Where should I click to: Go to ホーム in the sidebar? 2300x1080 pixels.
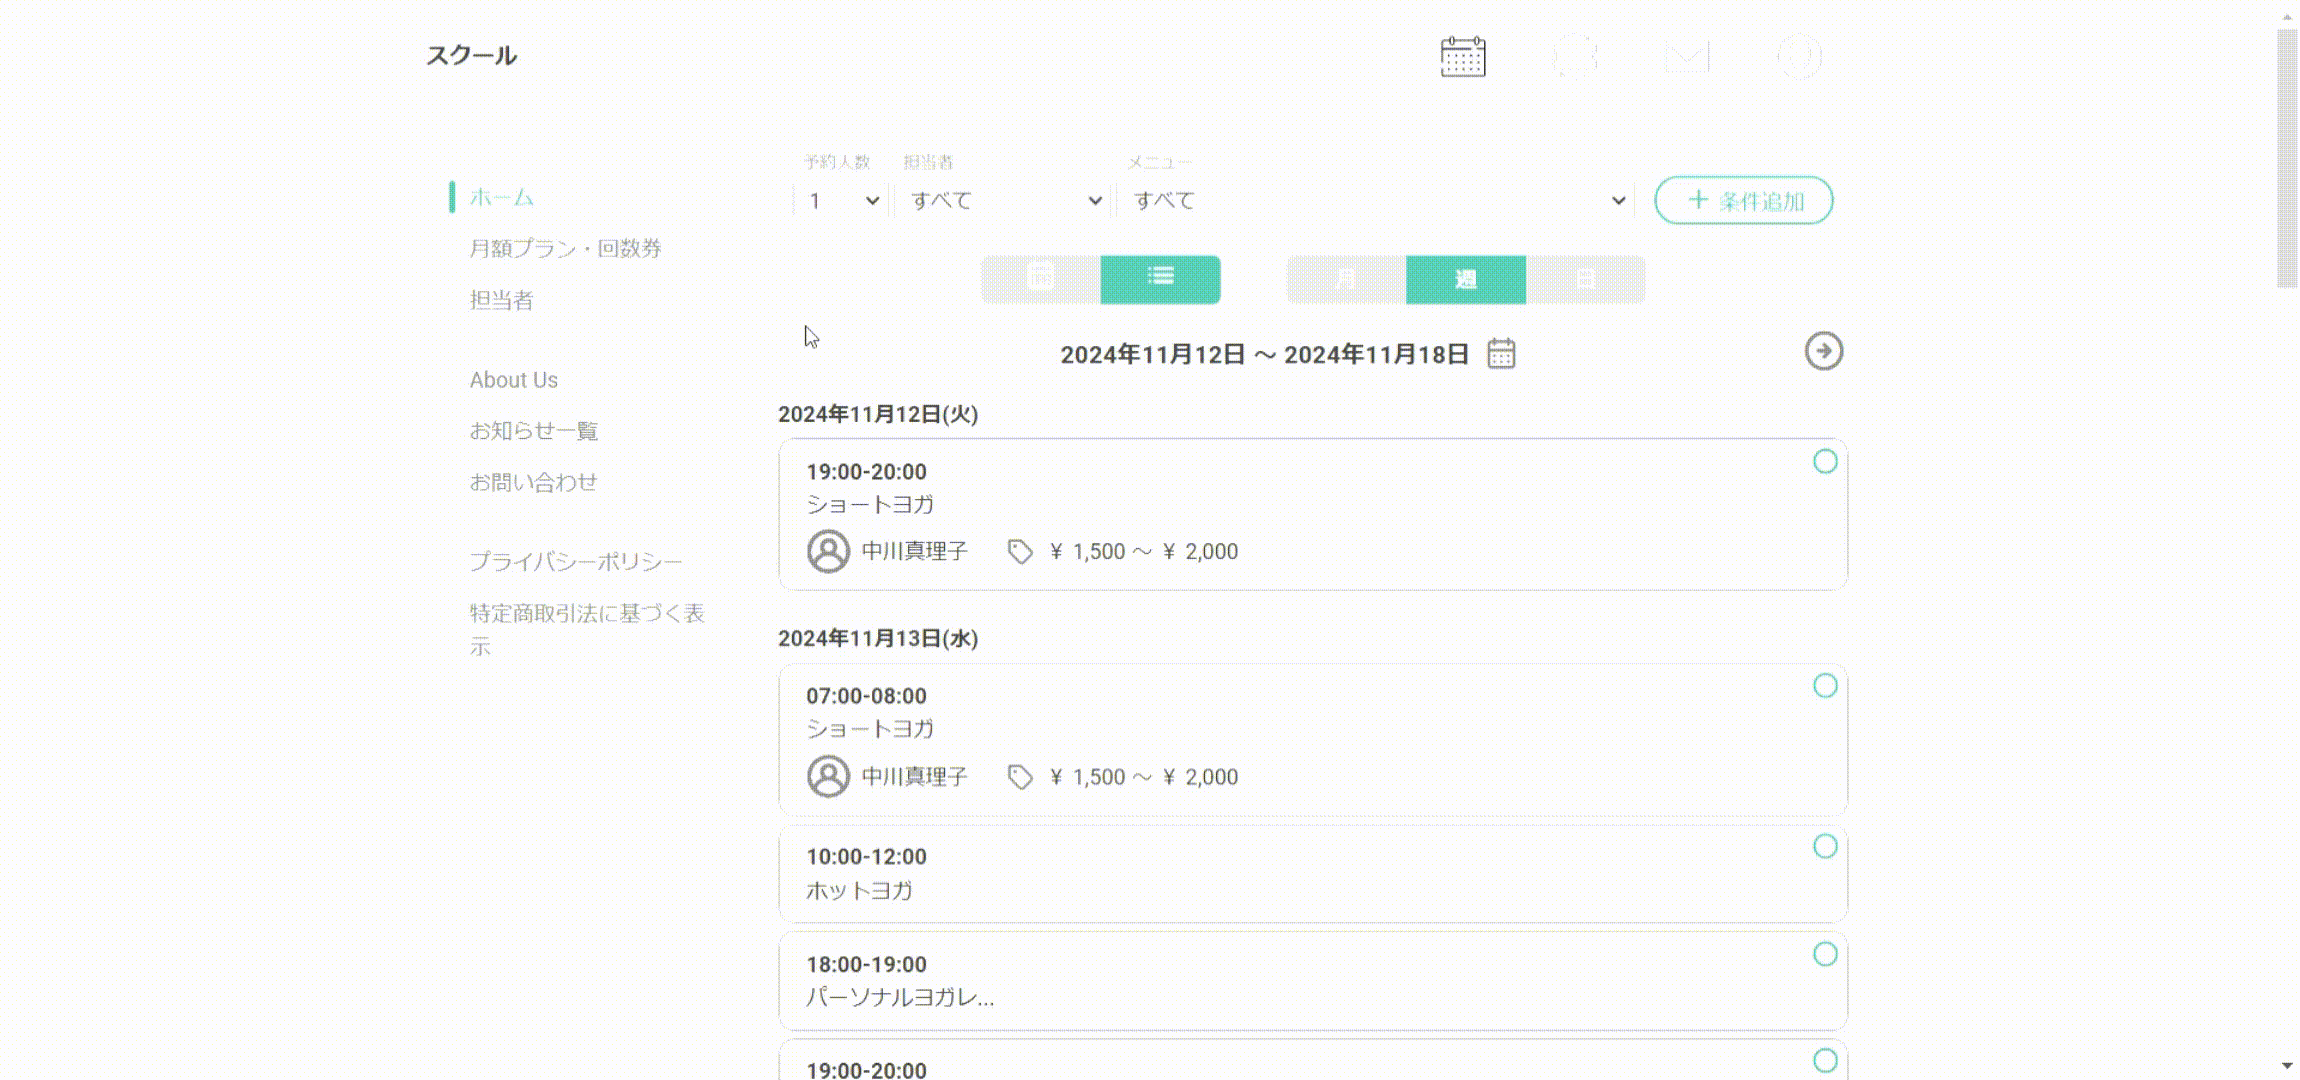(502, 198)
